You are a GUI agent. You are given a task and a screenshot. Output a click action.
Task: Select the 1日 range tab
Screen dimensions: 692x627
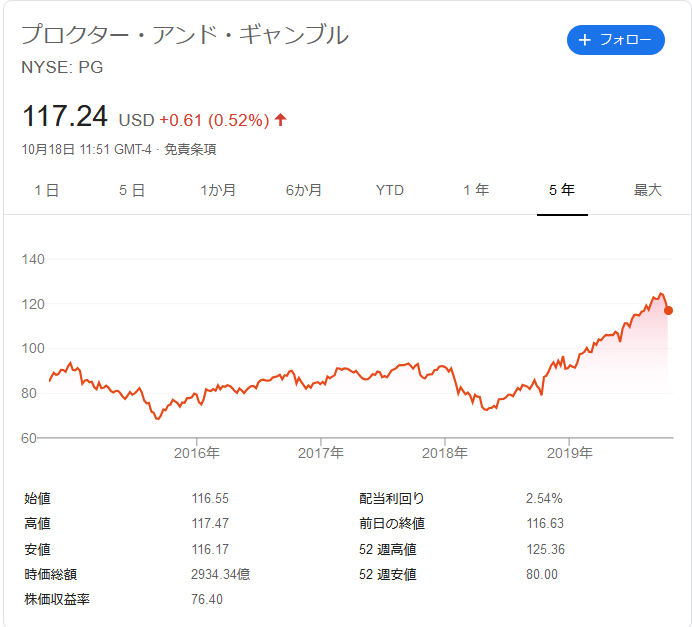tap(47, 190)
